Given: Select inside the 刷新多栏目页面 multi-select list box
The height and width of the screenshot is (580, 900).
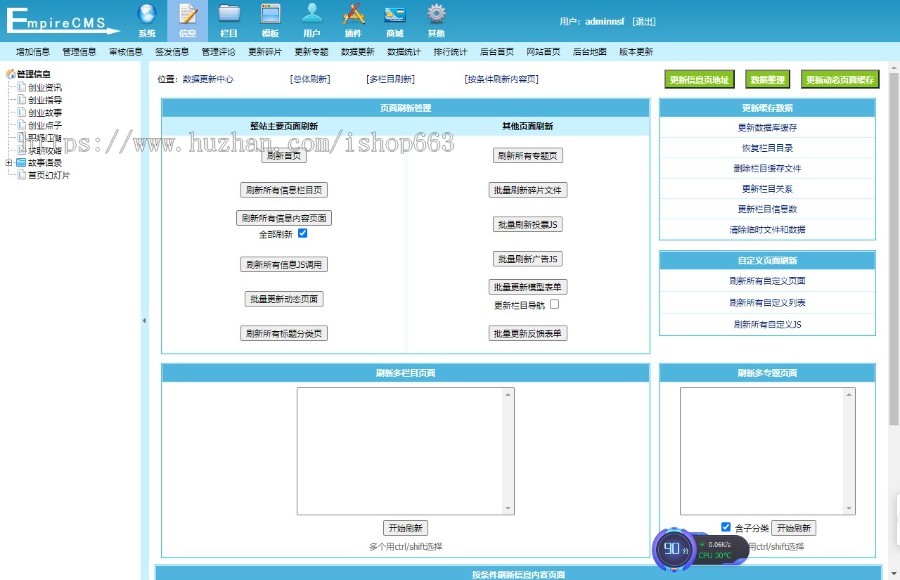Looking at the screenshot, I should coord(400,451).
